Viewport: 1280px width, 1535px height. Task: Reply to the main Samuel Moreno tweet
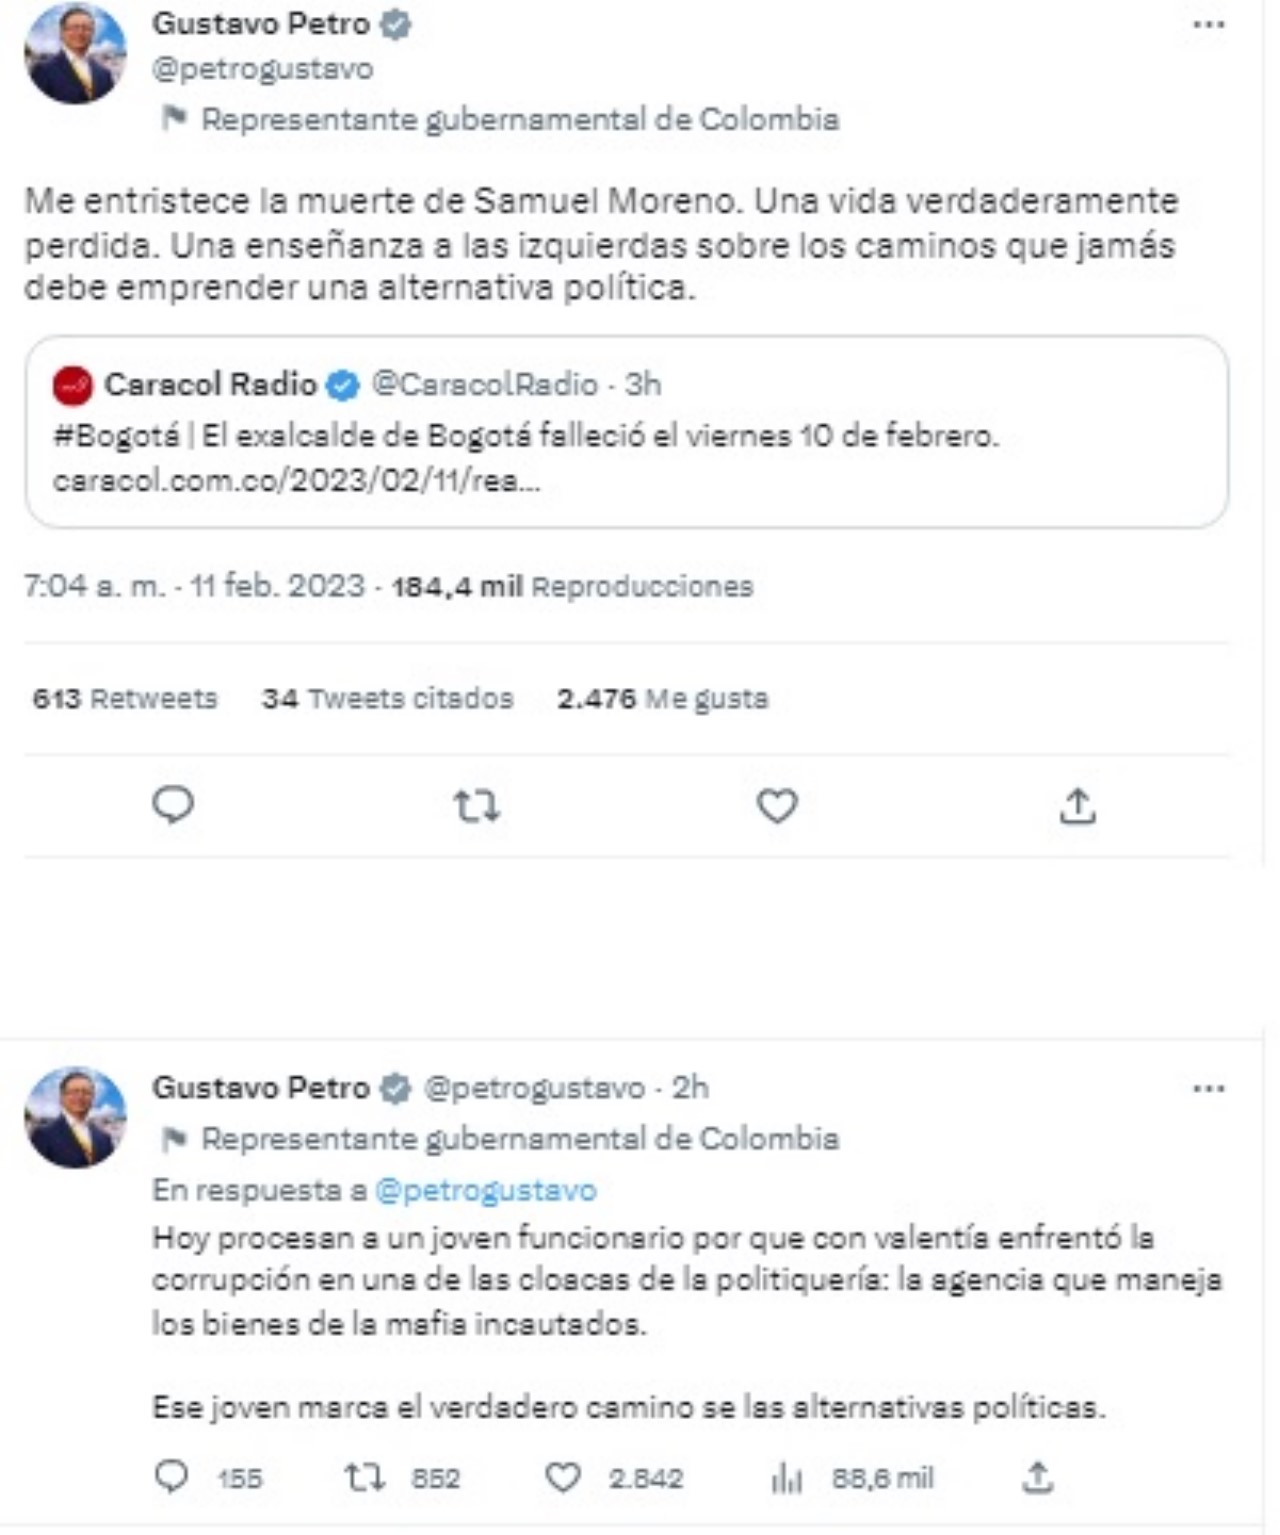(173, 805)
